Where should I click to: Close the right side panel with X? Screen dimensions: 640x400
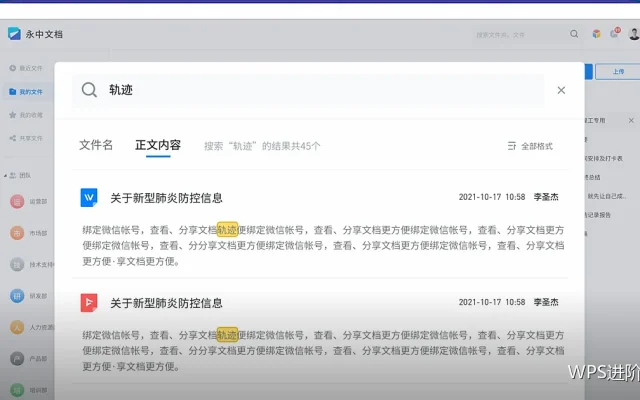[x=631, y=120]
